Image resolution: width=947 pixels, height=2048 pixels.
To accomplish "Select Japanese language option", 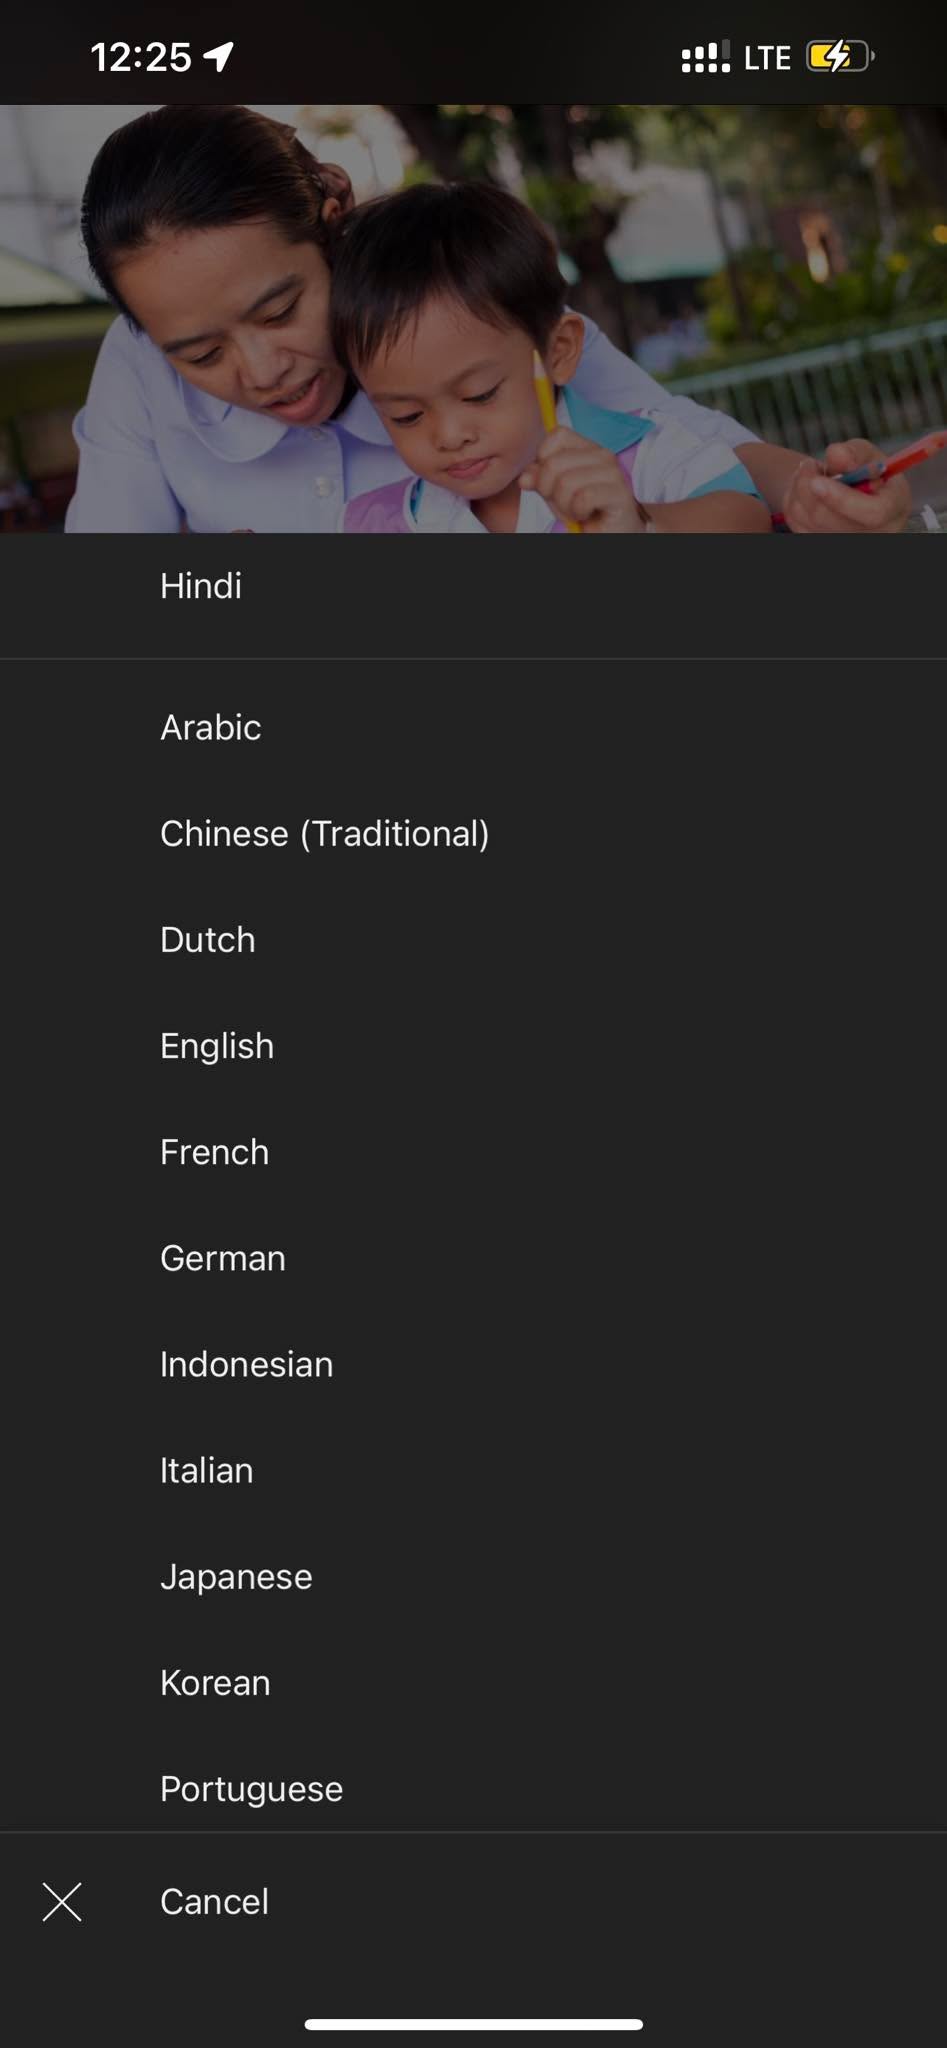I will (x=473, y=1577).
